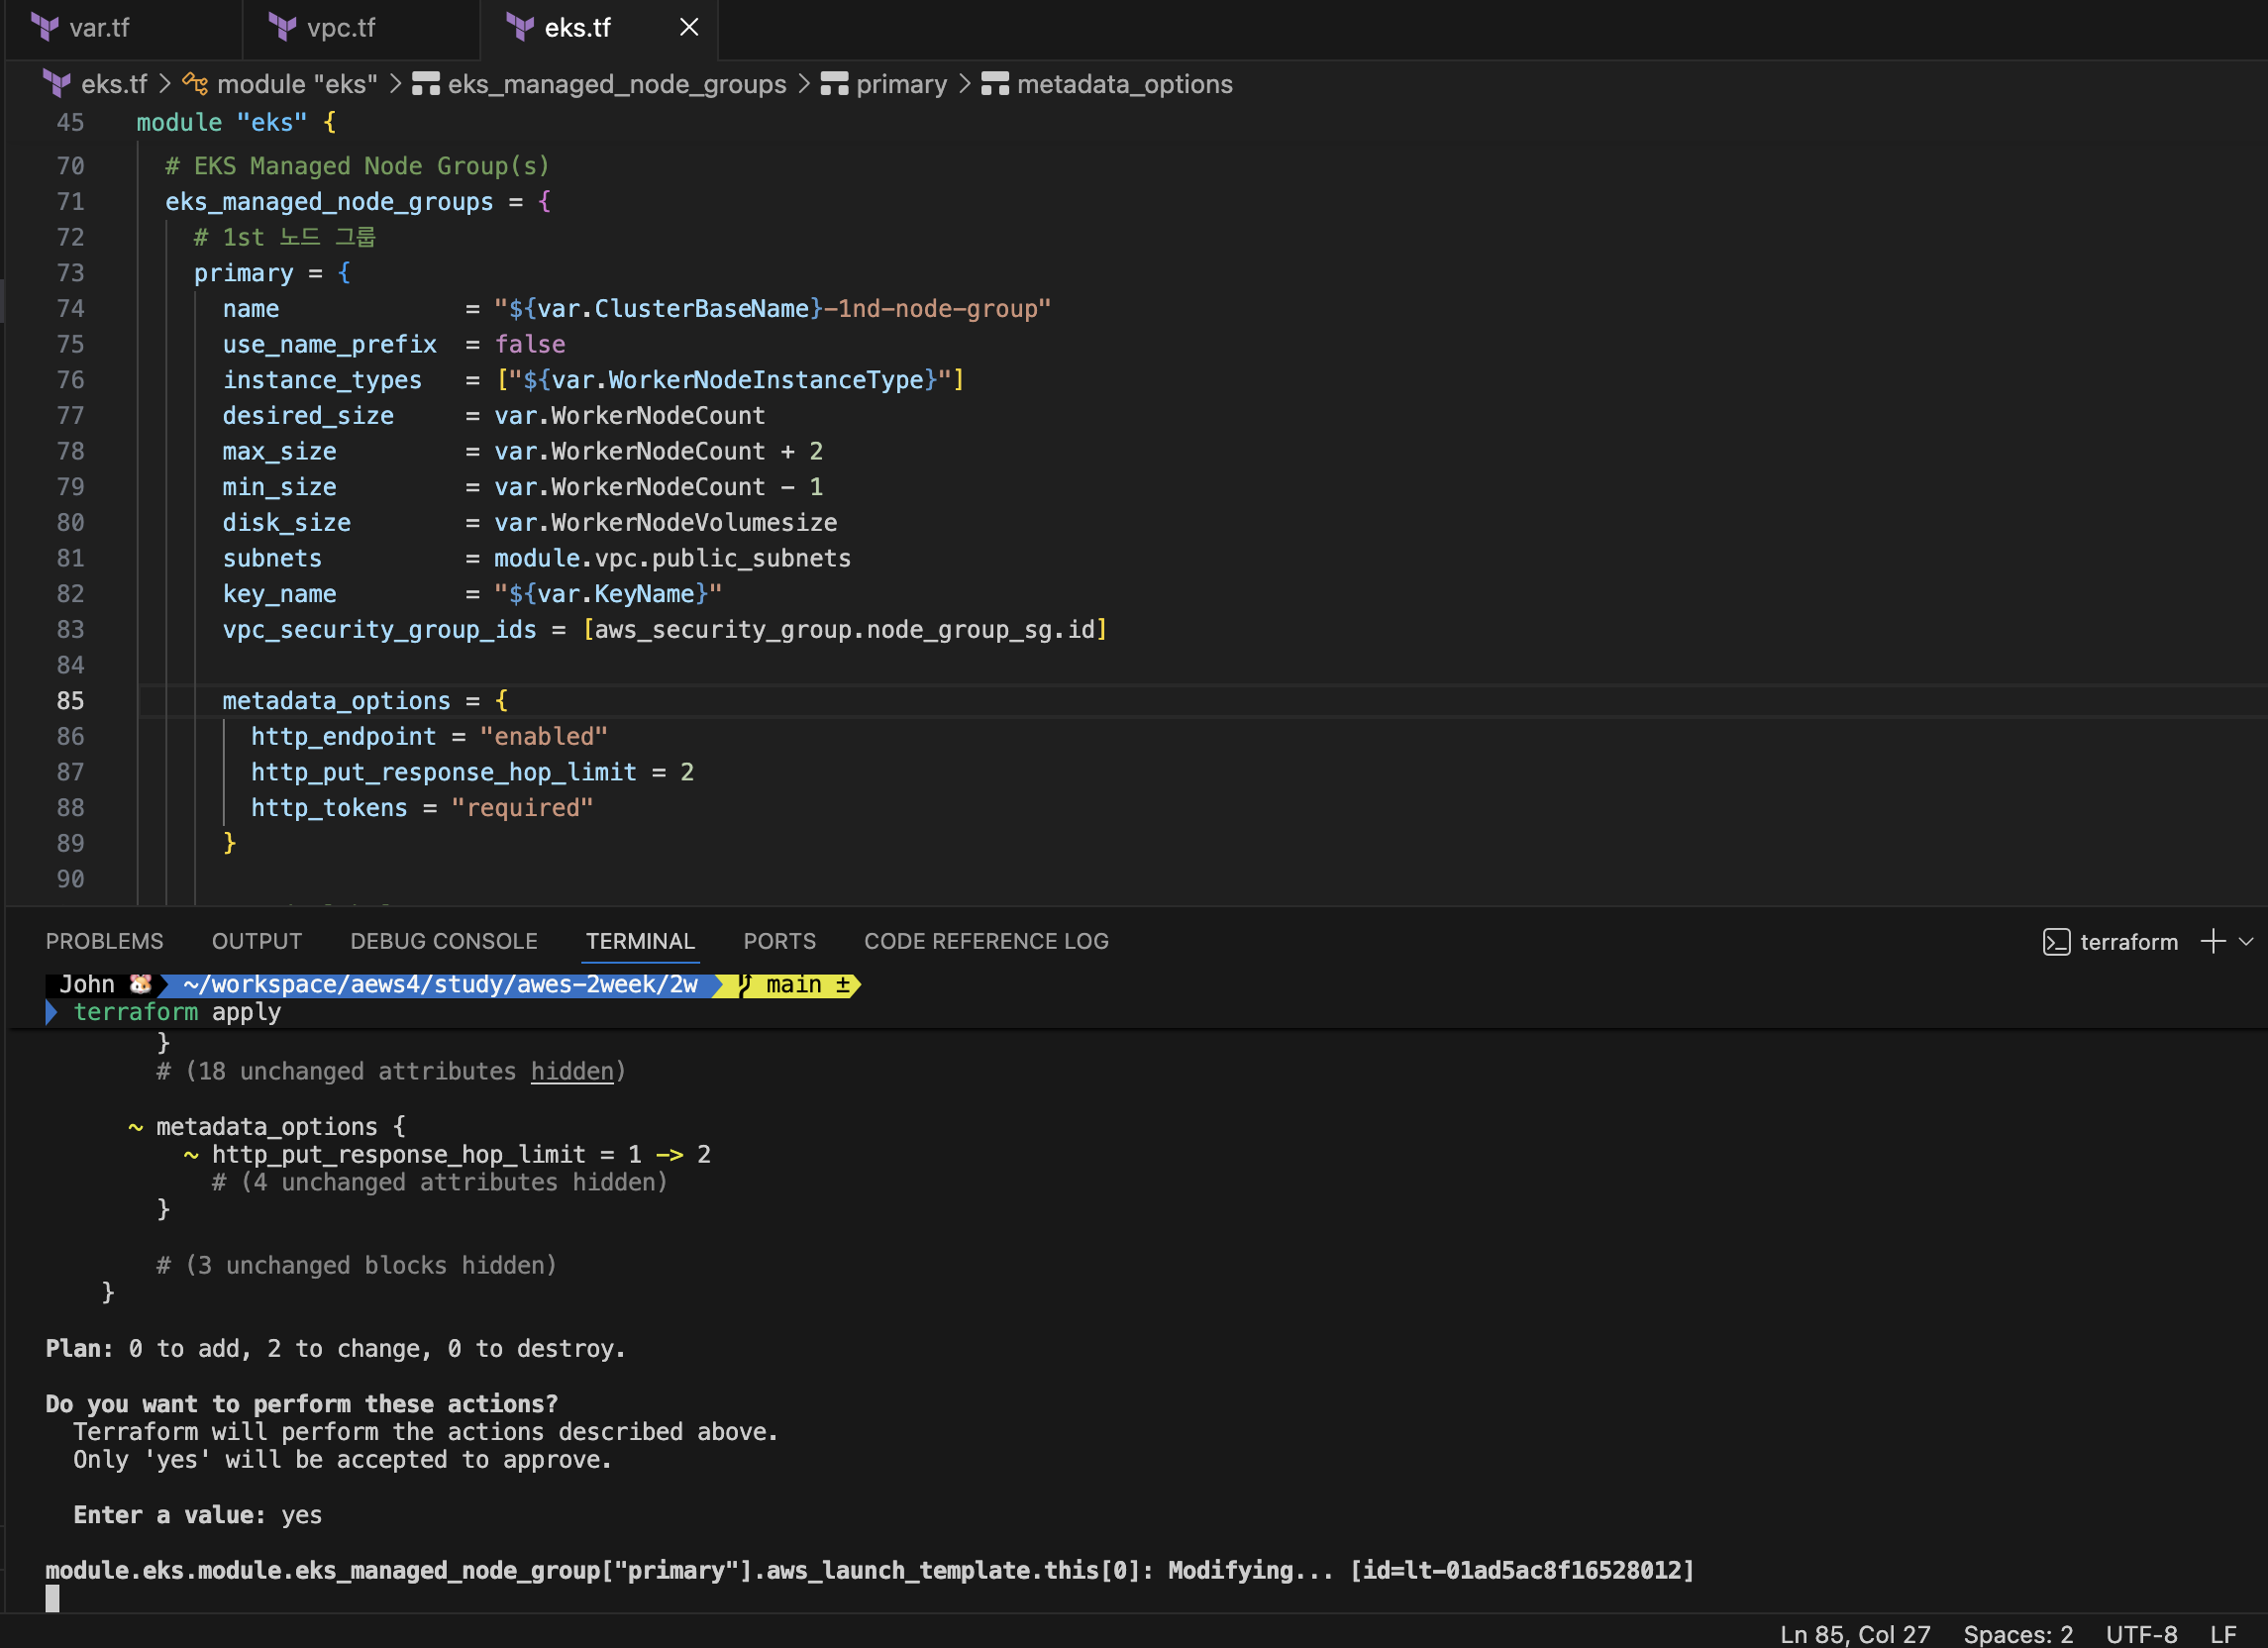Change indentation via Spaces: 2
Image resolution: width=2268 pixels, height=1648 pixels.
tap(2018, 1633)
